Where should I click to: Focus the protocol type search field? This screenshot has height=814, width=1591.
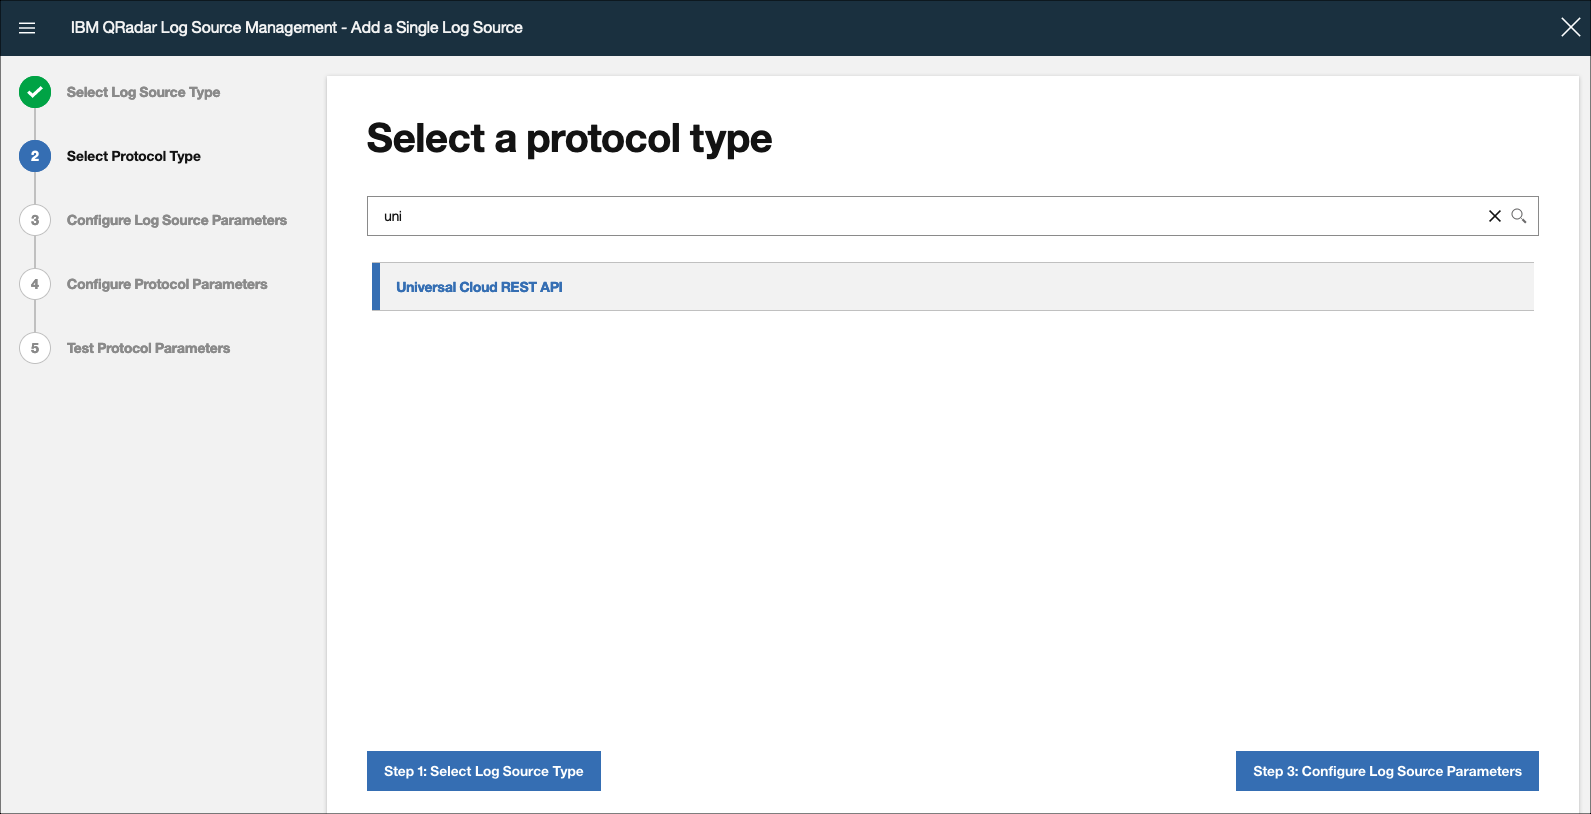coord(925,216)
